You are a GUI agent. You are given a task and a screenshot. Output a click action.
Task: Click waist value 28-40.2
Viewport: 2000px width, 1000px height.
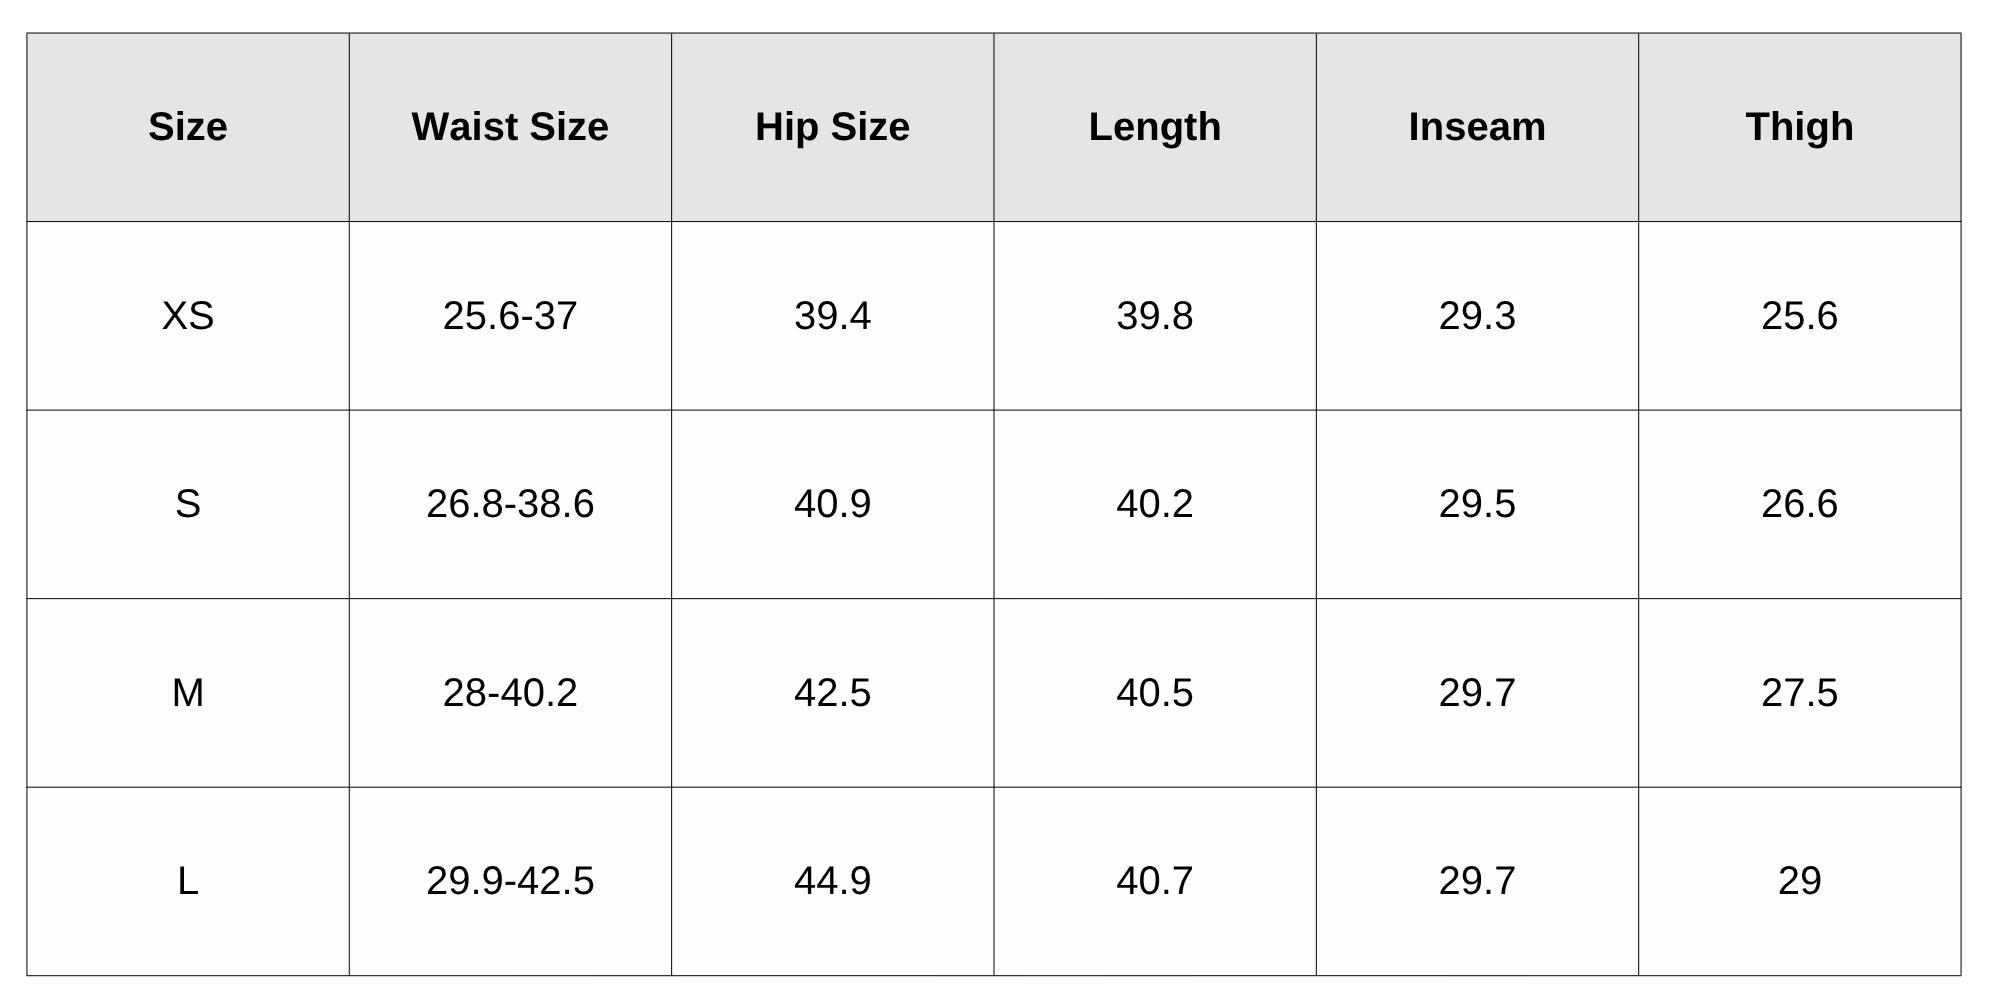(x=510, y=693)
